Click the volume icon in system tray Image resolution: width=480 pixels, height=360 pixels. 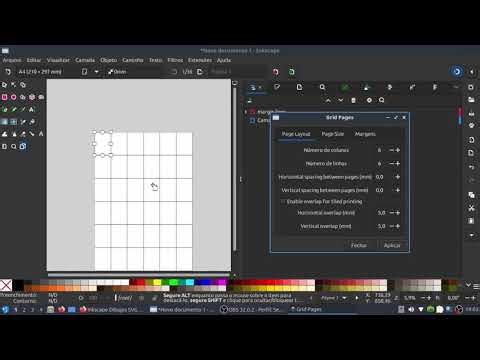[x=411, y=309]
